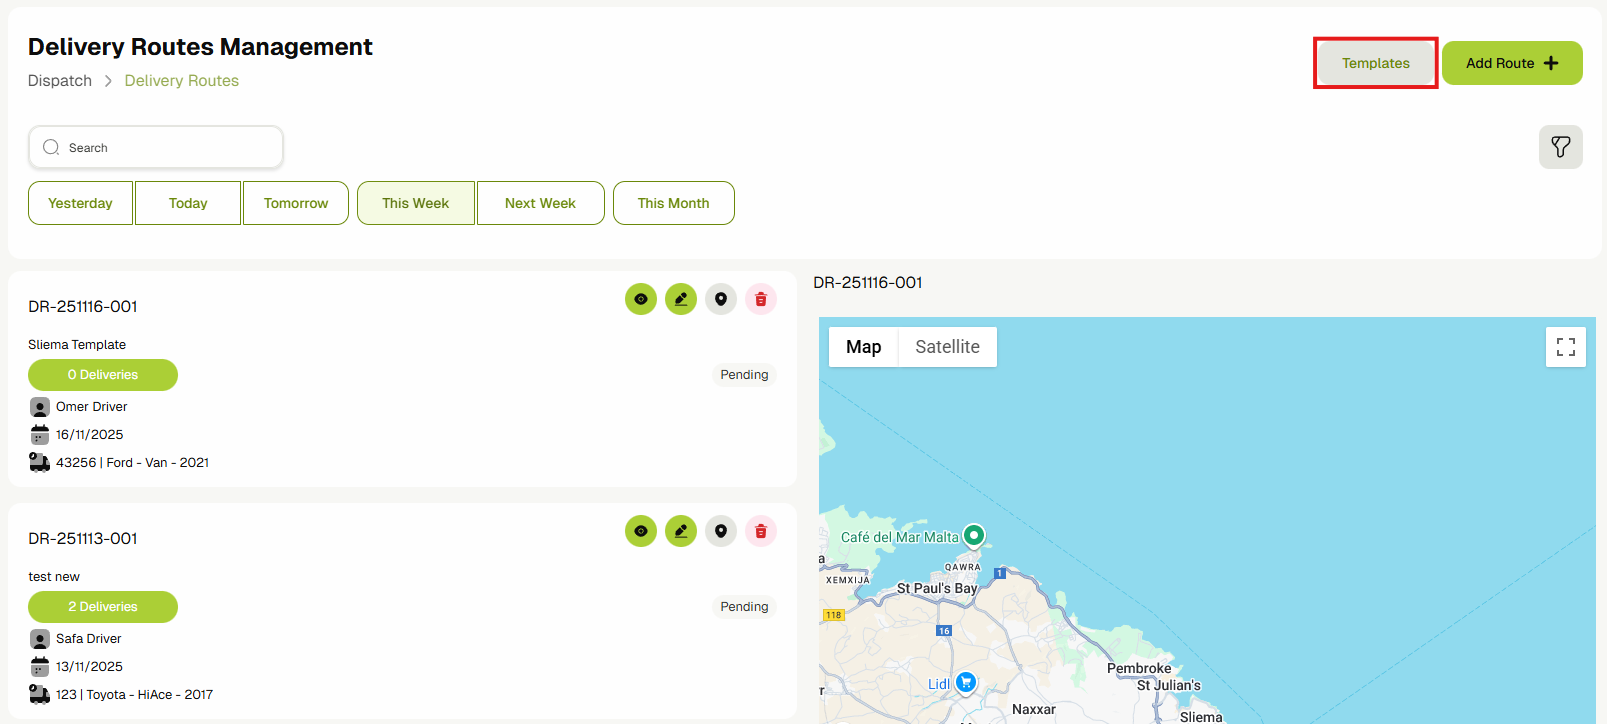Viewport: 1607px width, 724px height.
Task: Delete route DR-251113-001
Action: [x=761, y=531]
